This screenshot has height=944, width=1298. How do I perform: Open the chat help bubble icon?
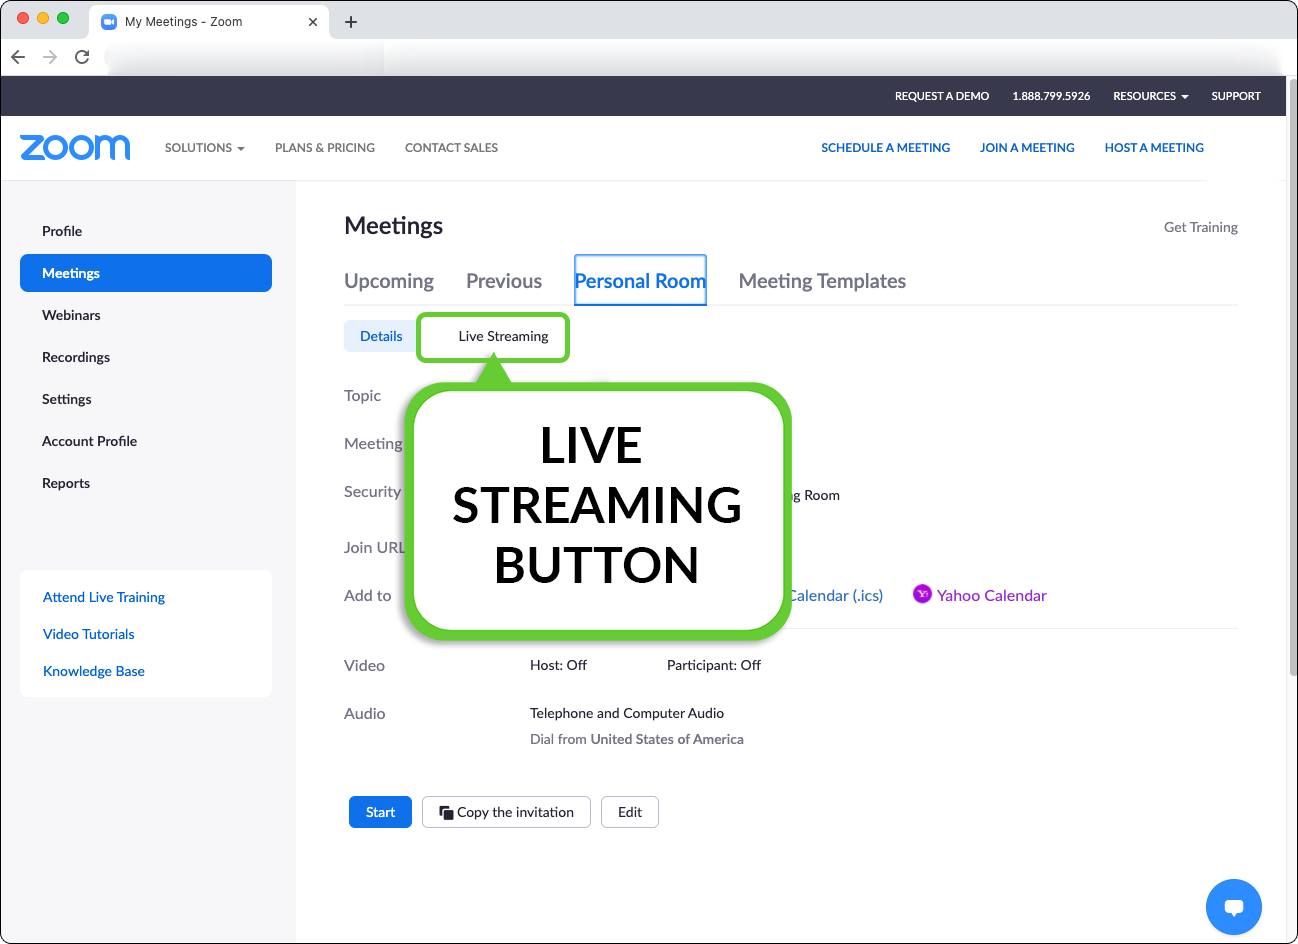(x=1234, y=907)
